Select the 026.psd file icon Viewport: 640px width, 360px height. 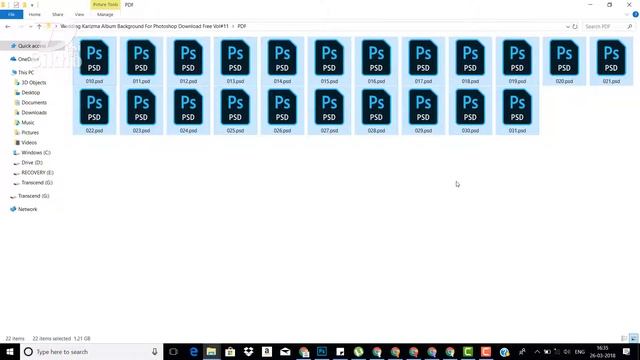[282, 107]
